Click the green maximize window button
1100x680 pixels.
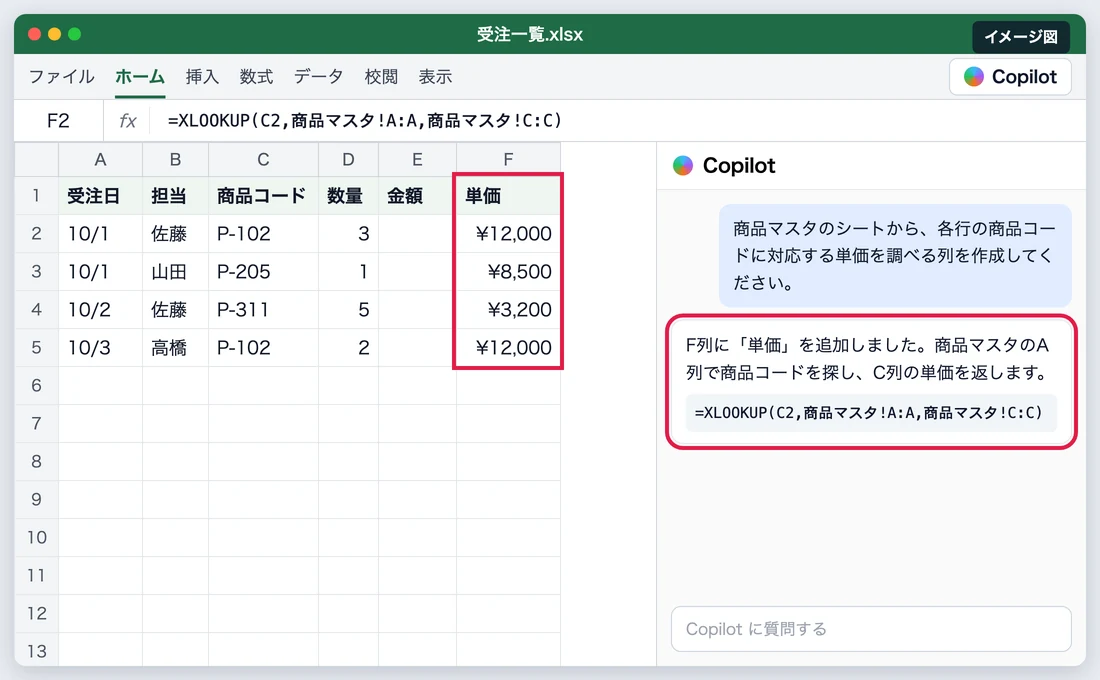pyautogui.click(x=74, y=34)
